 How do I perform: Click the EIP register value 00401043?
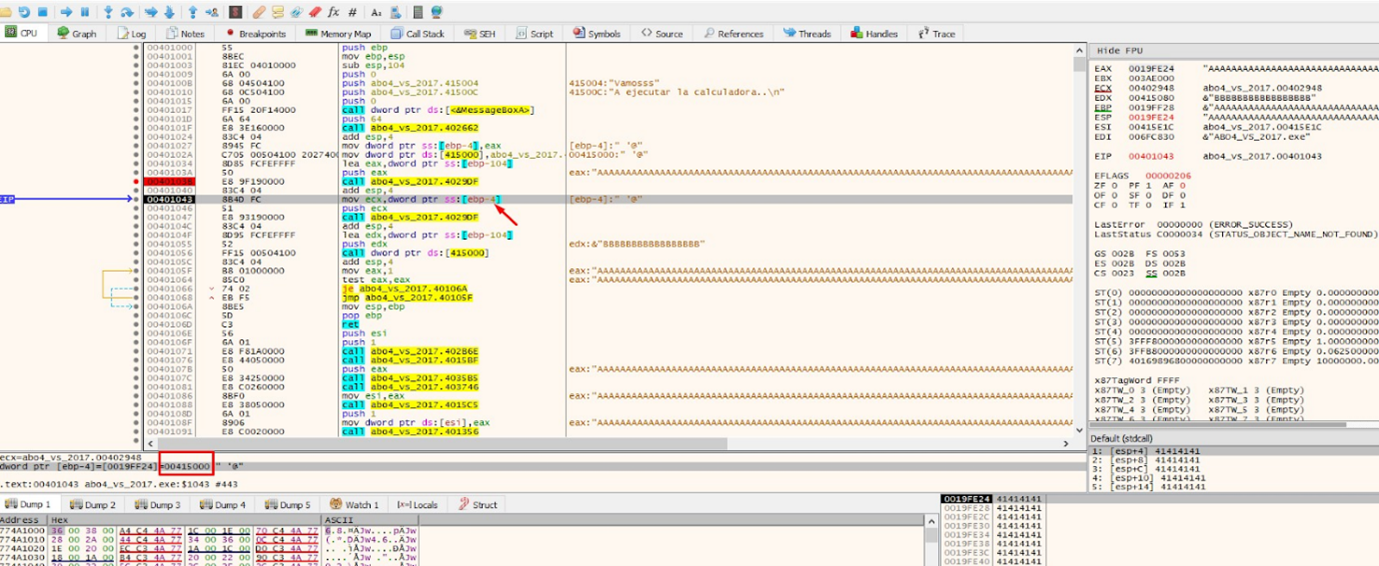click(1151, 156)
